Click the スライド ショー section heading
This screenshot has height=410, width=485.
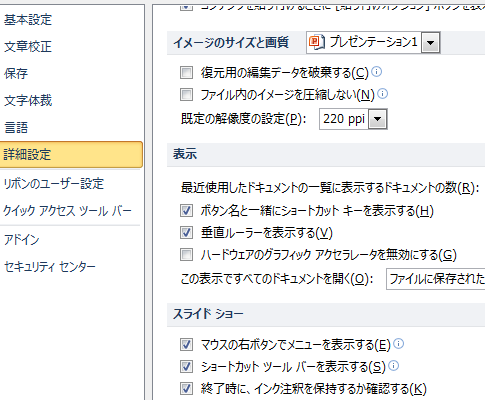click(208, 314)
